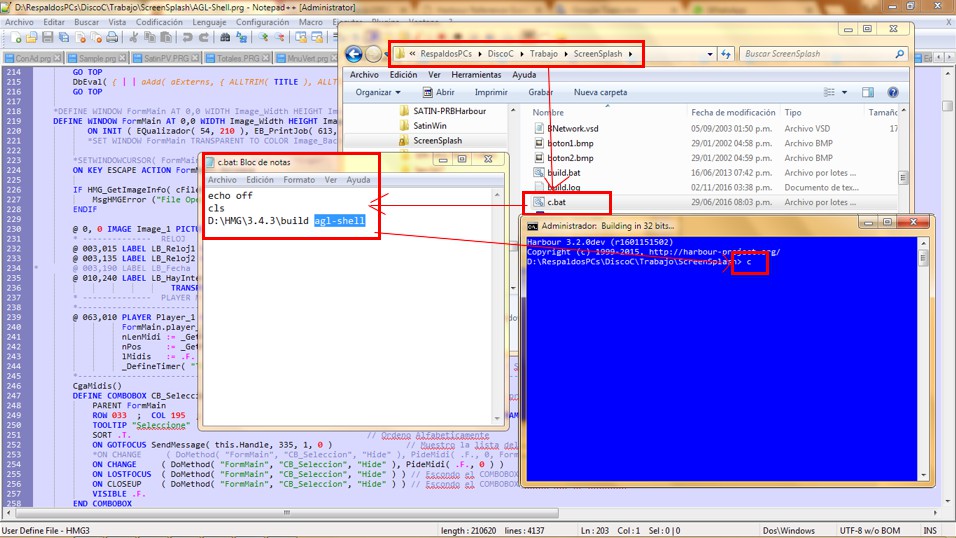Click the Forward arrow in Explorer window
Image resolution: width=956 pixels, height=538 pixels.
373,54
